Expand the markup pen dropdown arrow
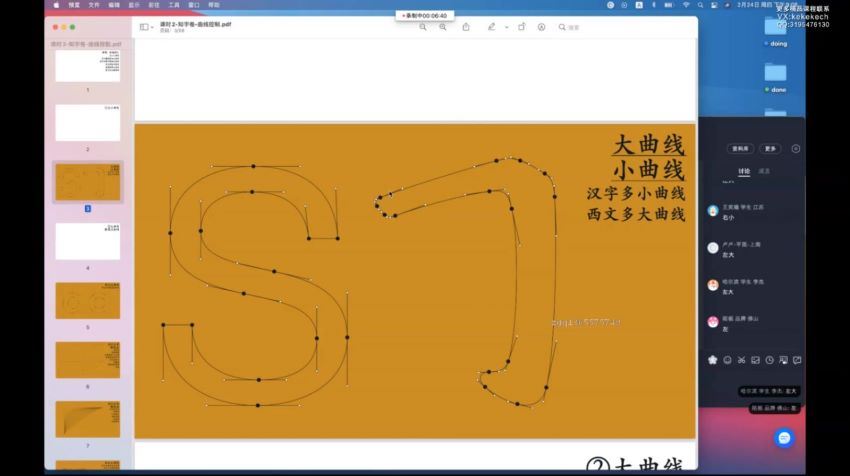 tap(506, 27)
